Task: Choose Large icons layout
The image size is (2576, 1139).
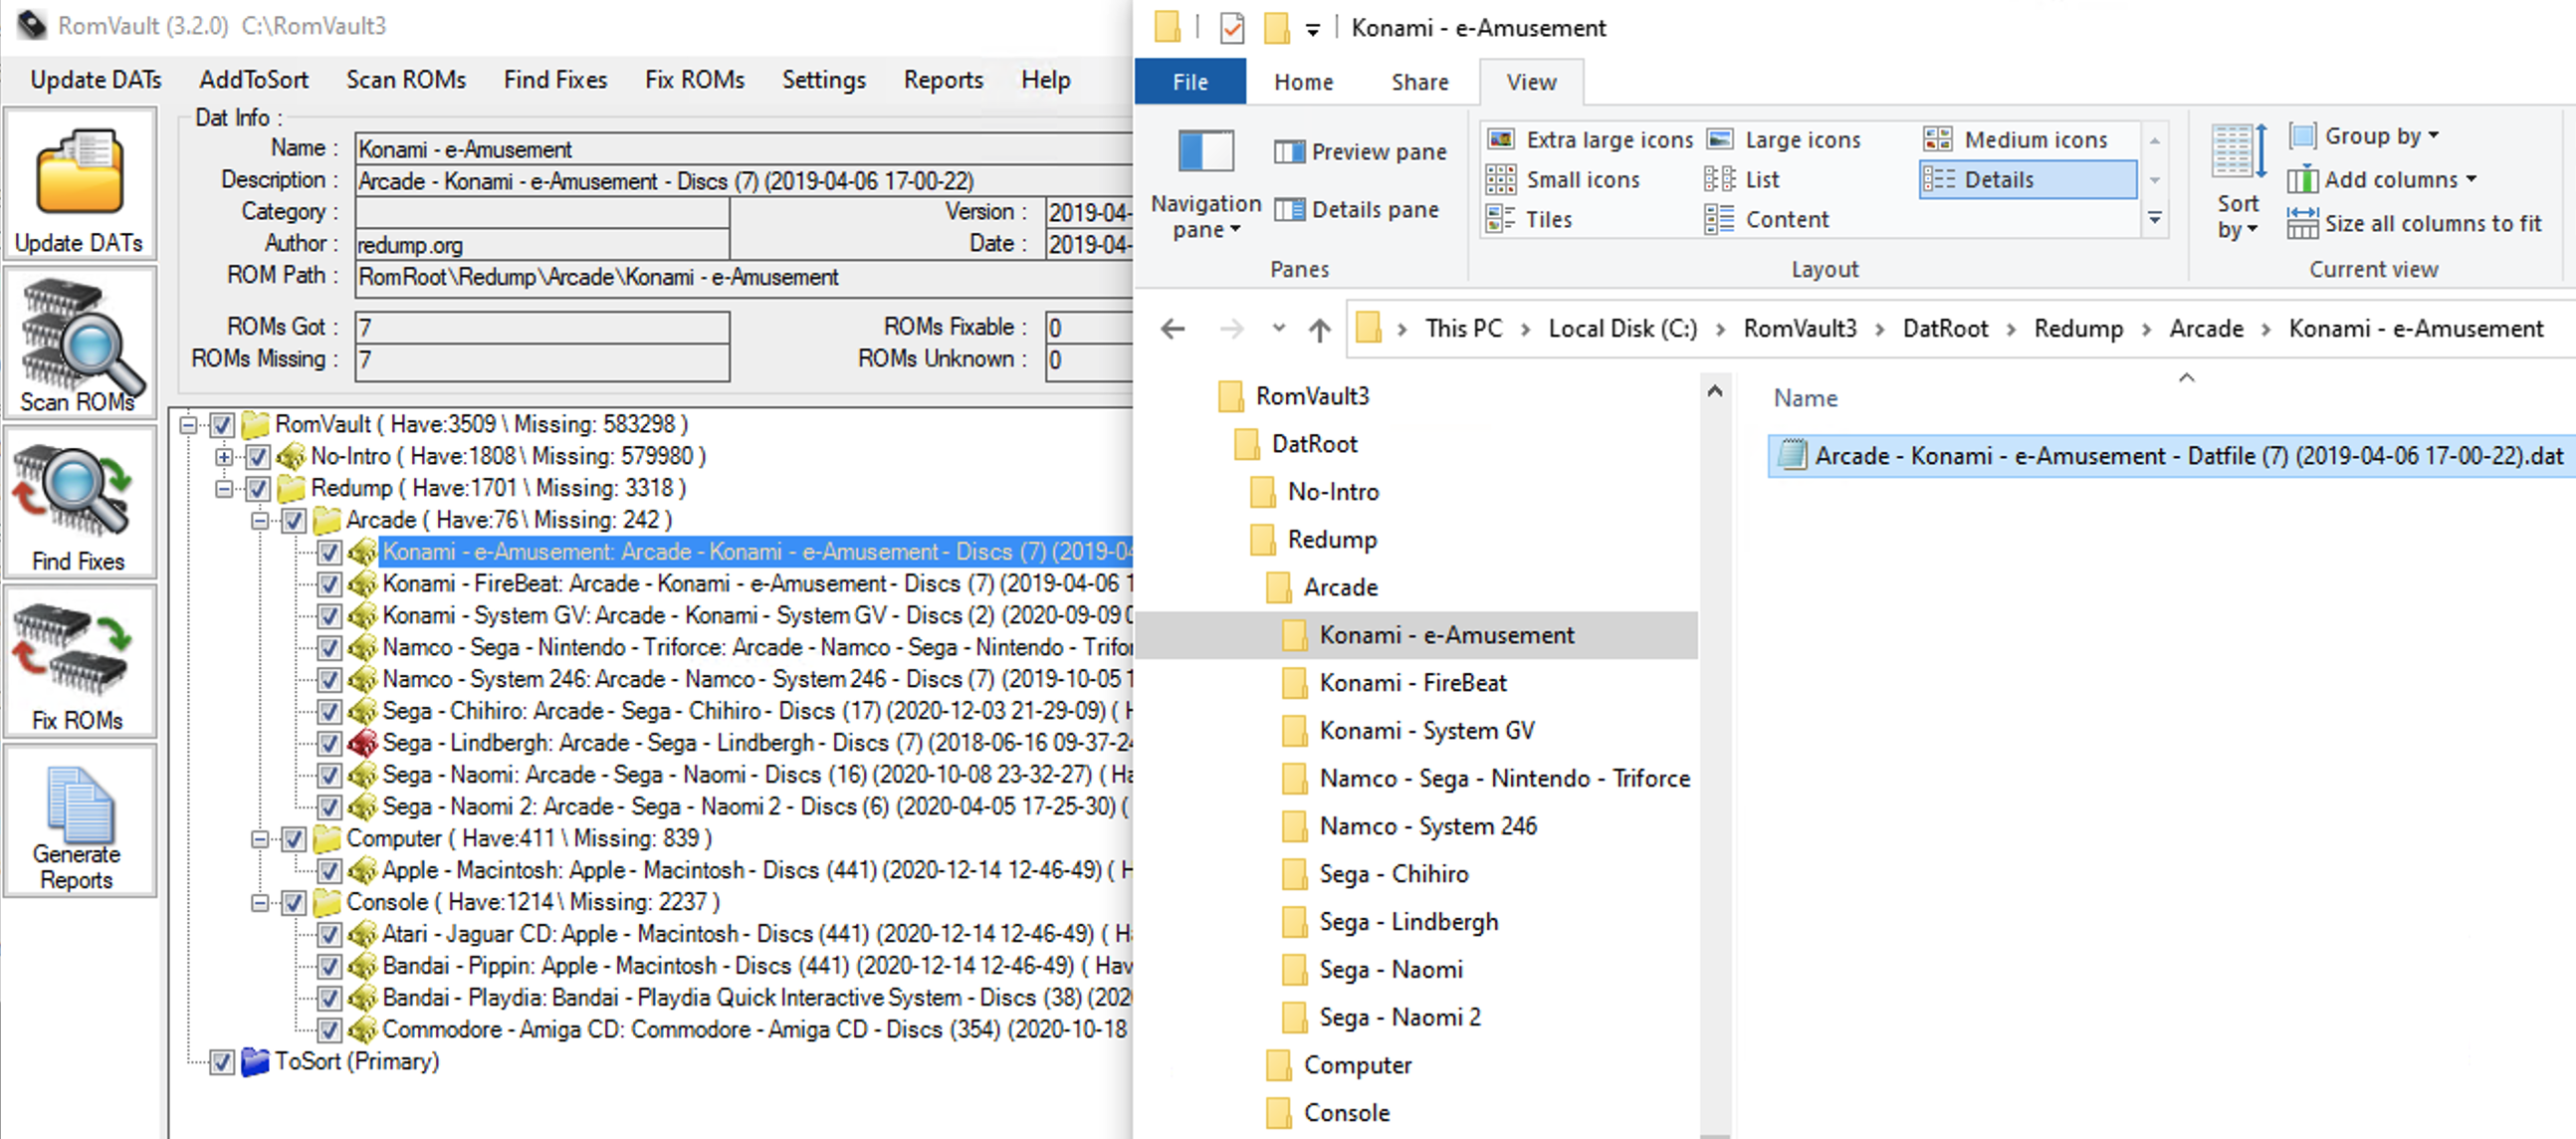Action: [1784, 140]
